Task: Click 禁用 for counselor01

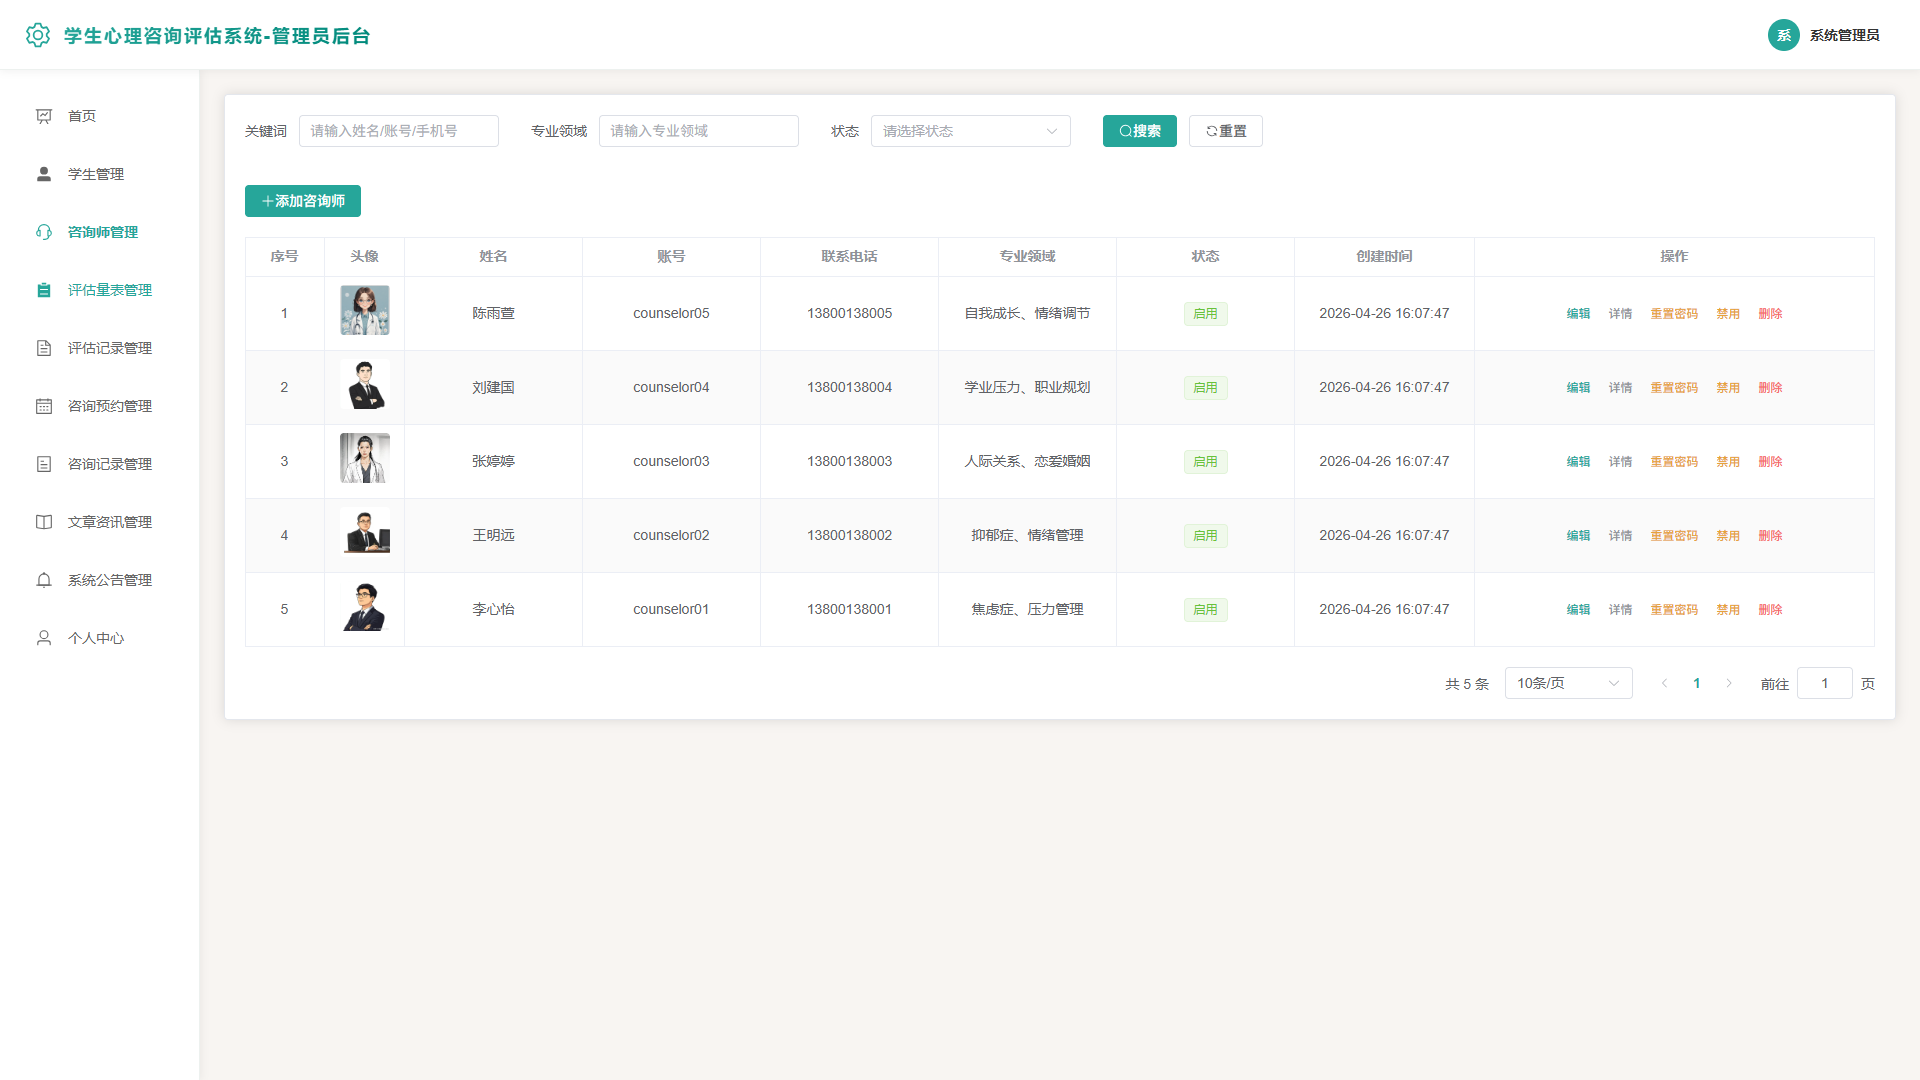Action: click(1728, 610)
